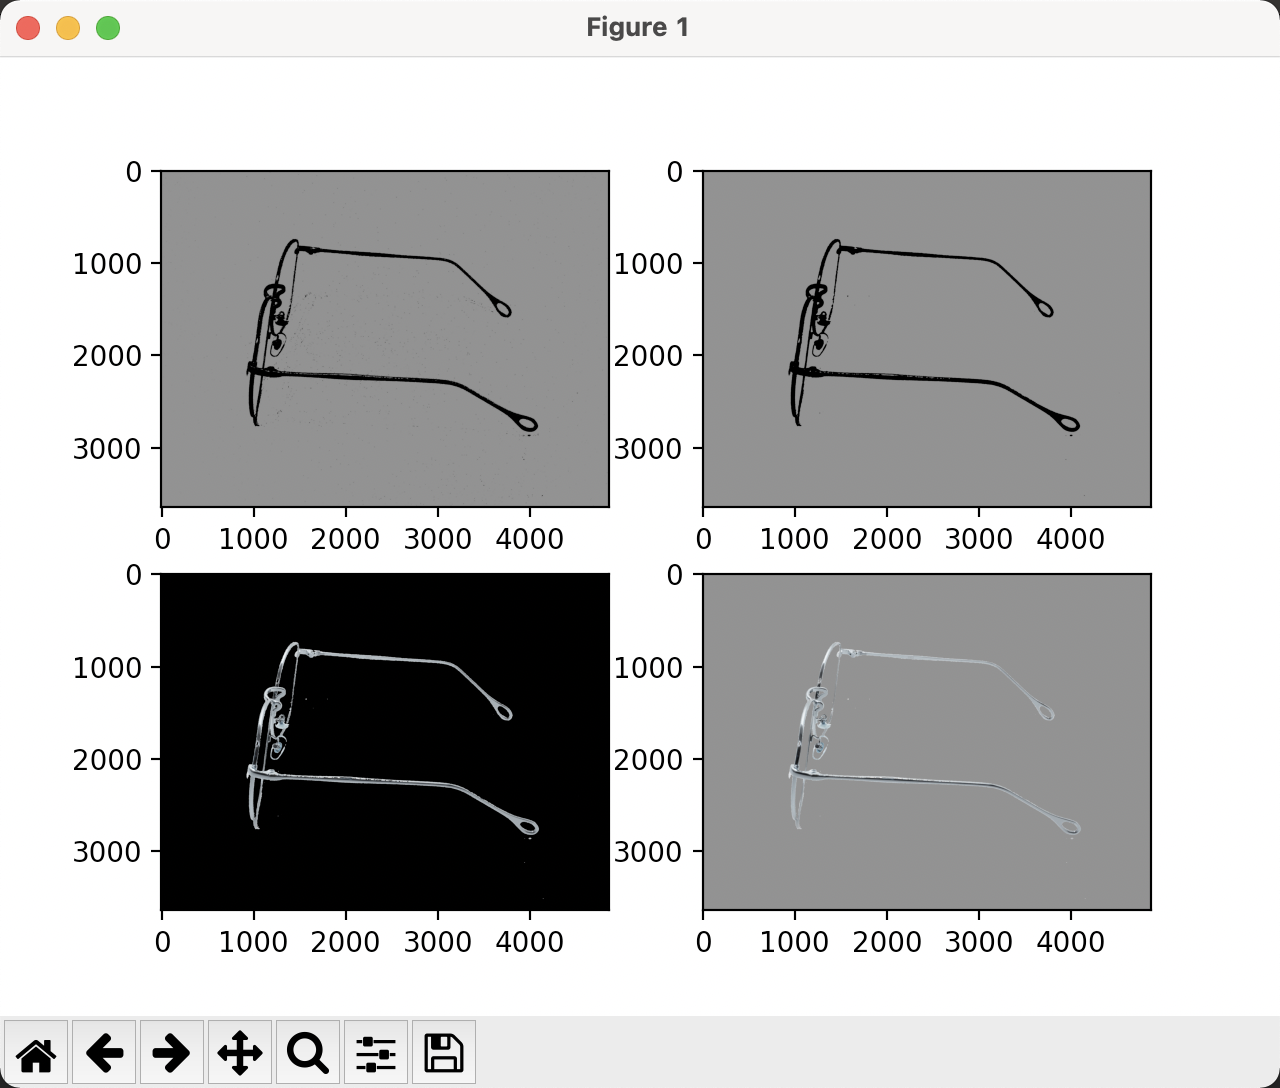Screen dimensions: 1280x1088
Task: Navigate back to the previous view
Action: (104, 1052)
